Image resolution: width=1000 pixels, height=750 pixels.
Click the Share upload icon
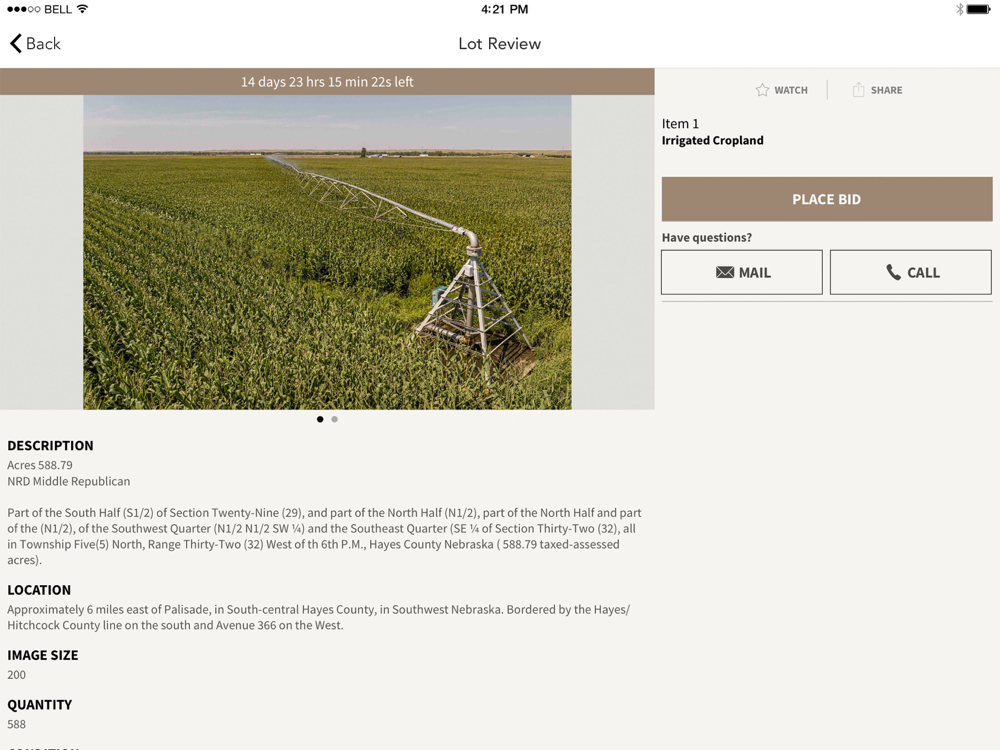858,89
